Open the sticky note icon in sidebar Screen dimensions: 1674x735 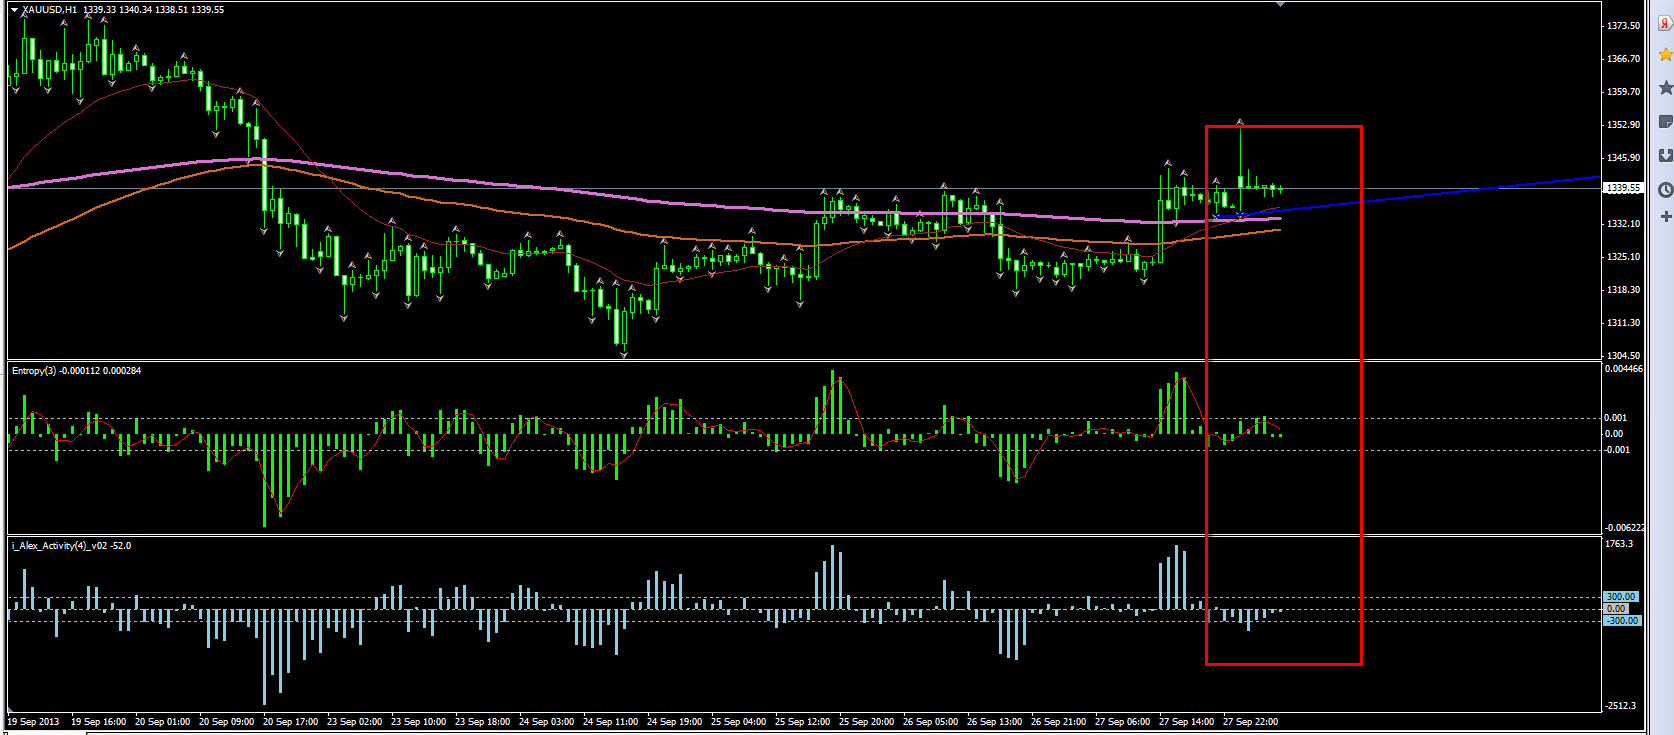[x=1665, y=122]
